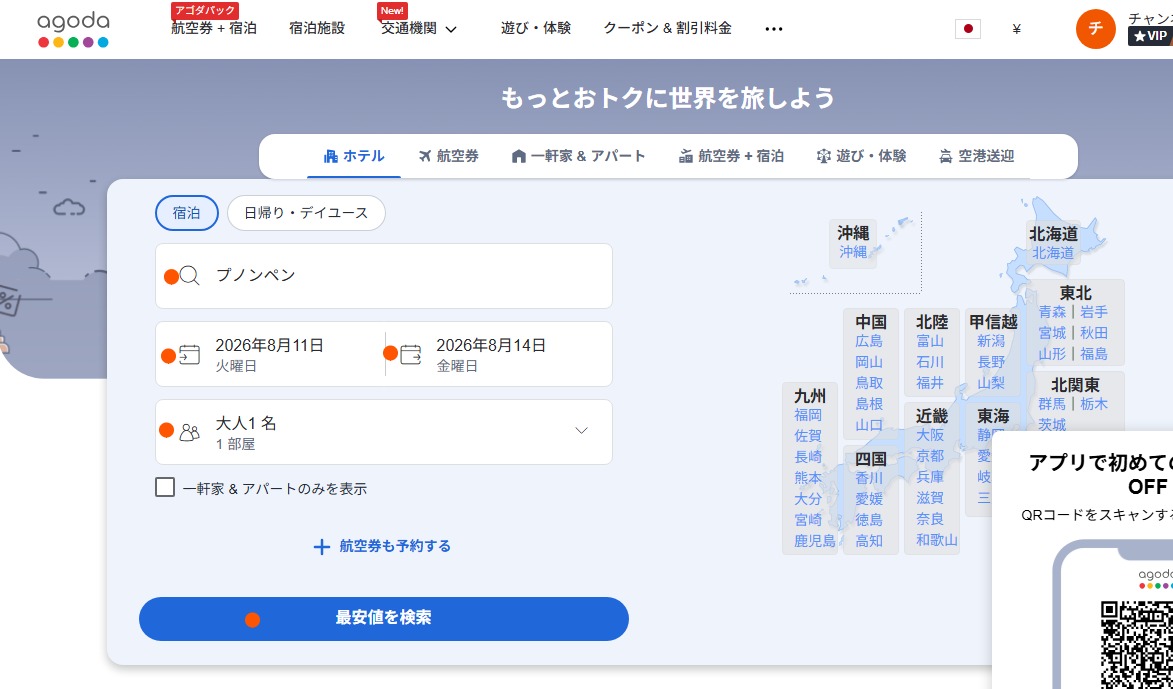
Task: Open the orange チ profile avatar
Action: (1095, 29)
